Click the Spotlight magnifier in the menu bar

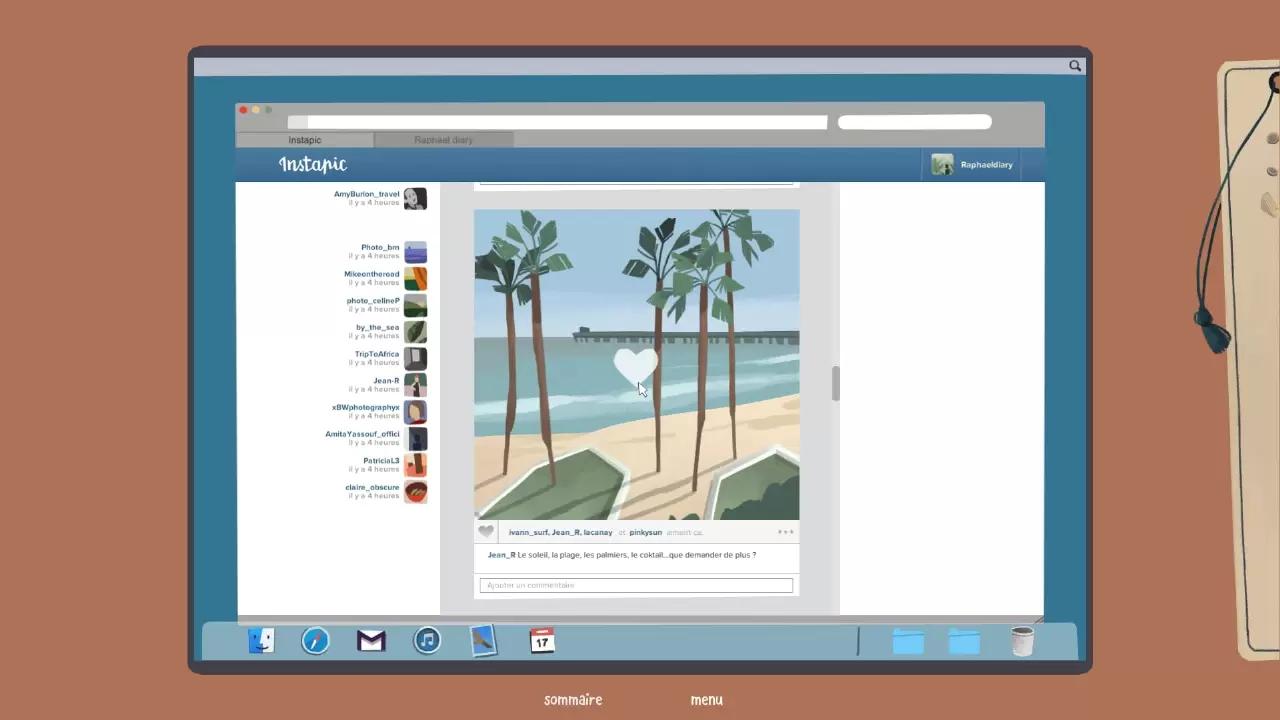[1075, 66]
